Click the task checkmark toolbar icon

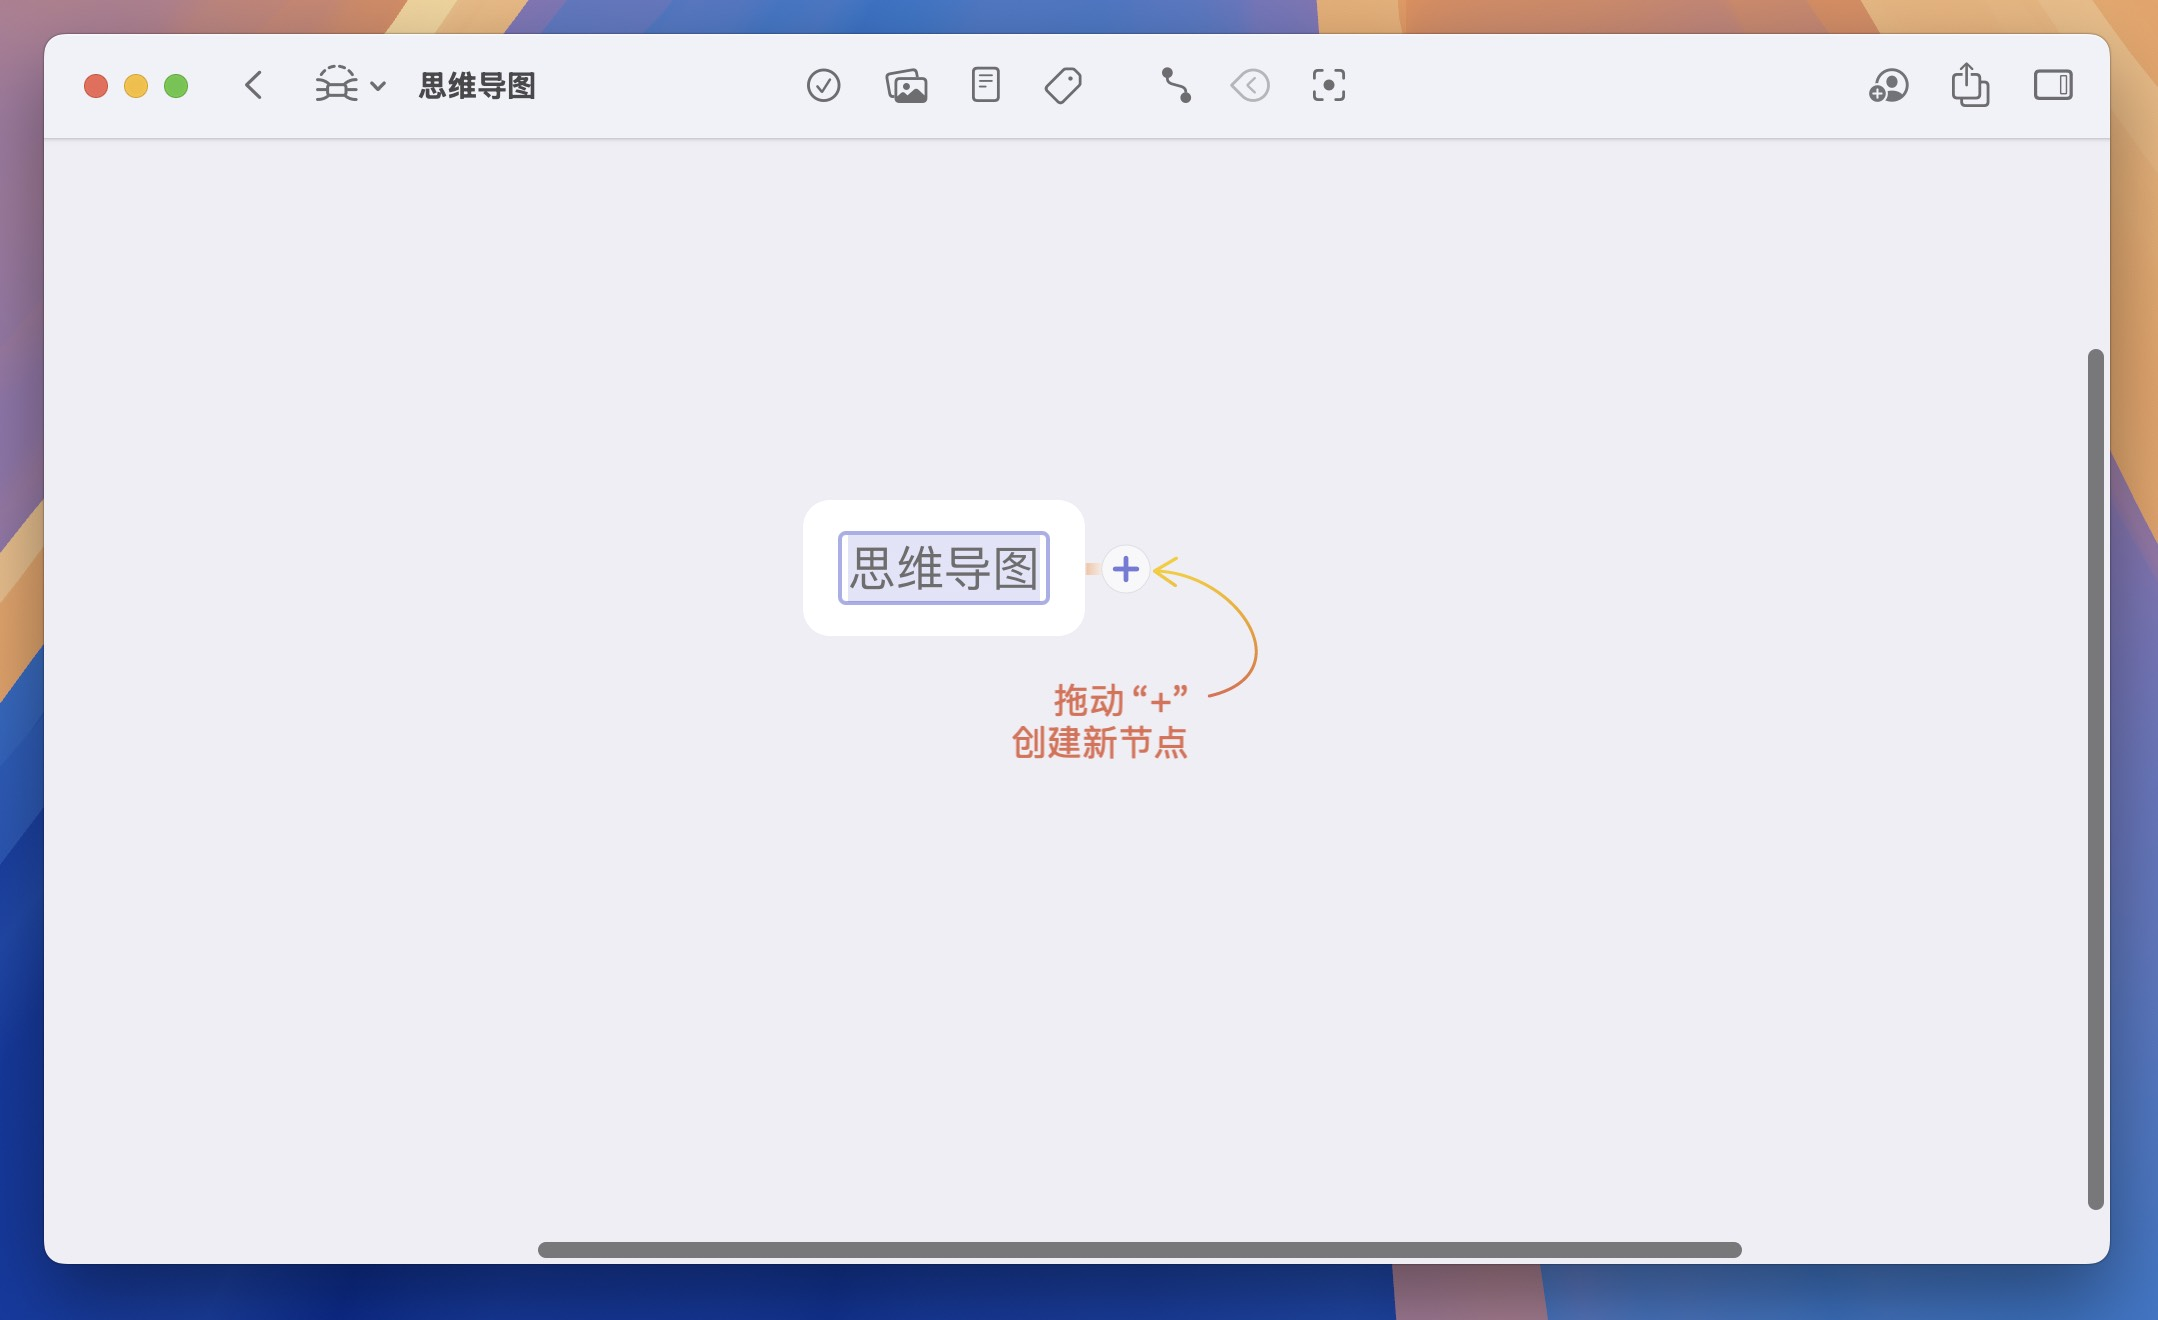tap(823, 86)
